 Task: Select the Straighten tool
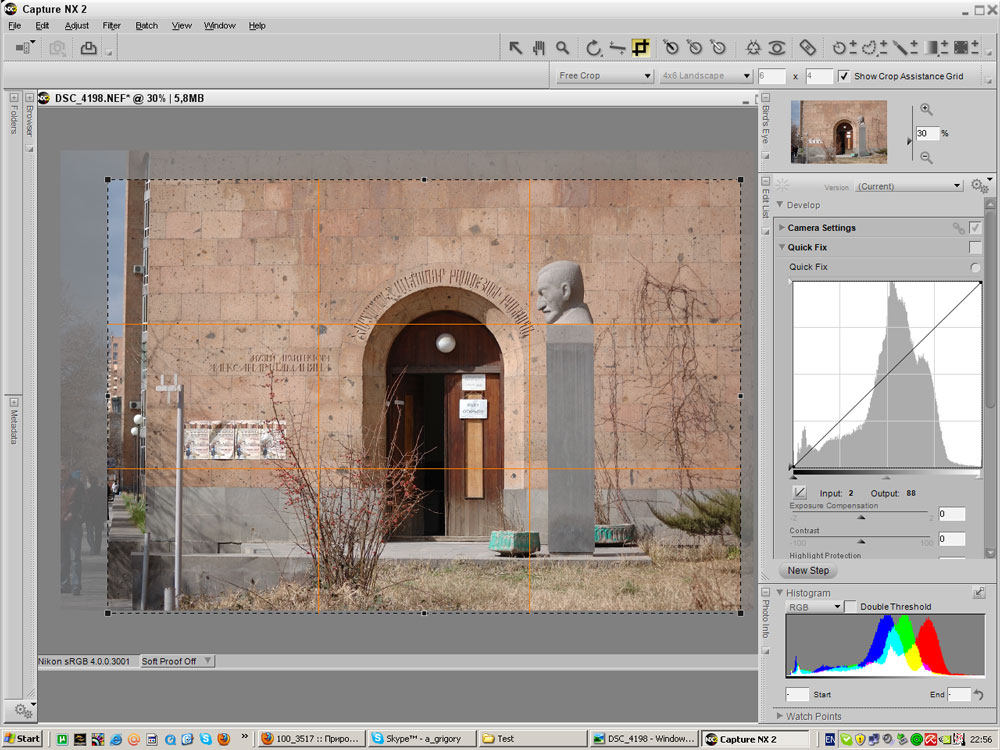point(617,47)
